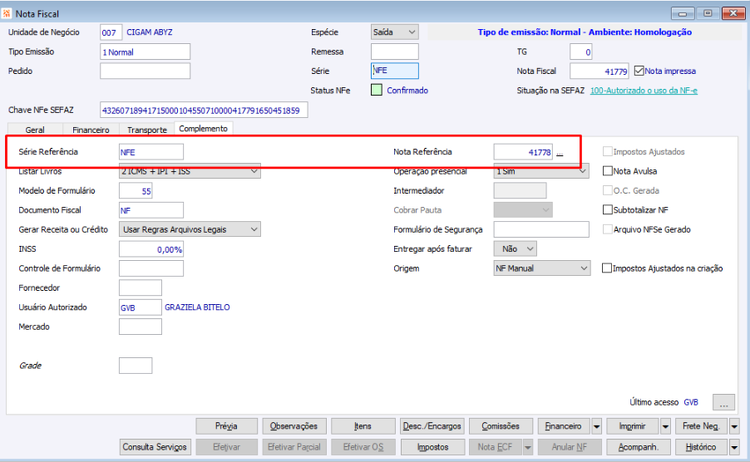Open dropdown arrow next to Histórico button
Image resolution: width=750 pixels, height=462 pixels.
click(x=734, y=447)
